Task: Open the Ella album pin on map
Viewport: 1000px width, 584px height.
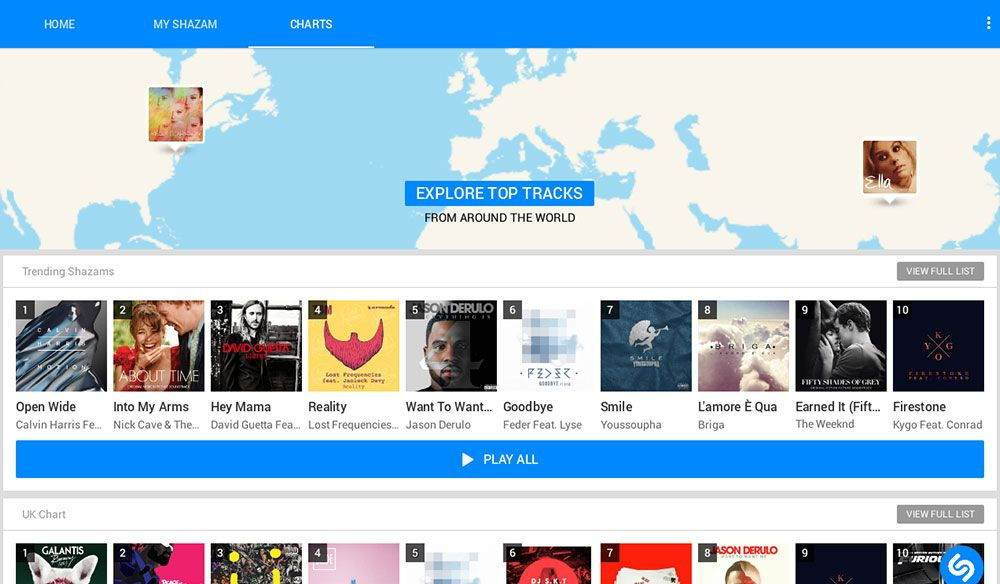Action: (x=890, y=167)
